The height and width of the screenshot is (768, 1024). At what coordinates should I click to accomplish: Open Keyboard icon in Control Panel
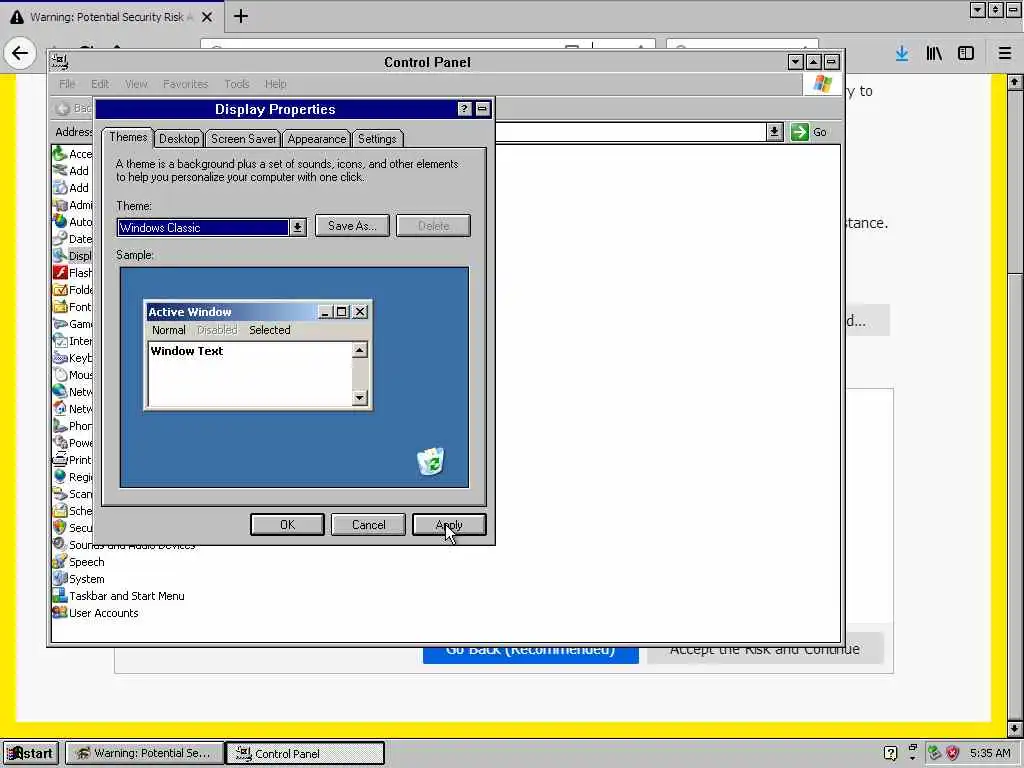(60, 357)
